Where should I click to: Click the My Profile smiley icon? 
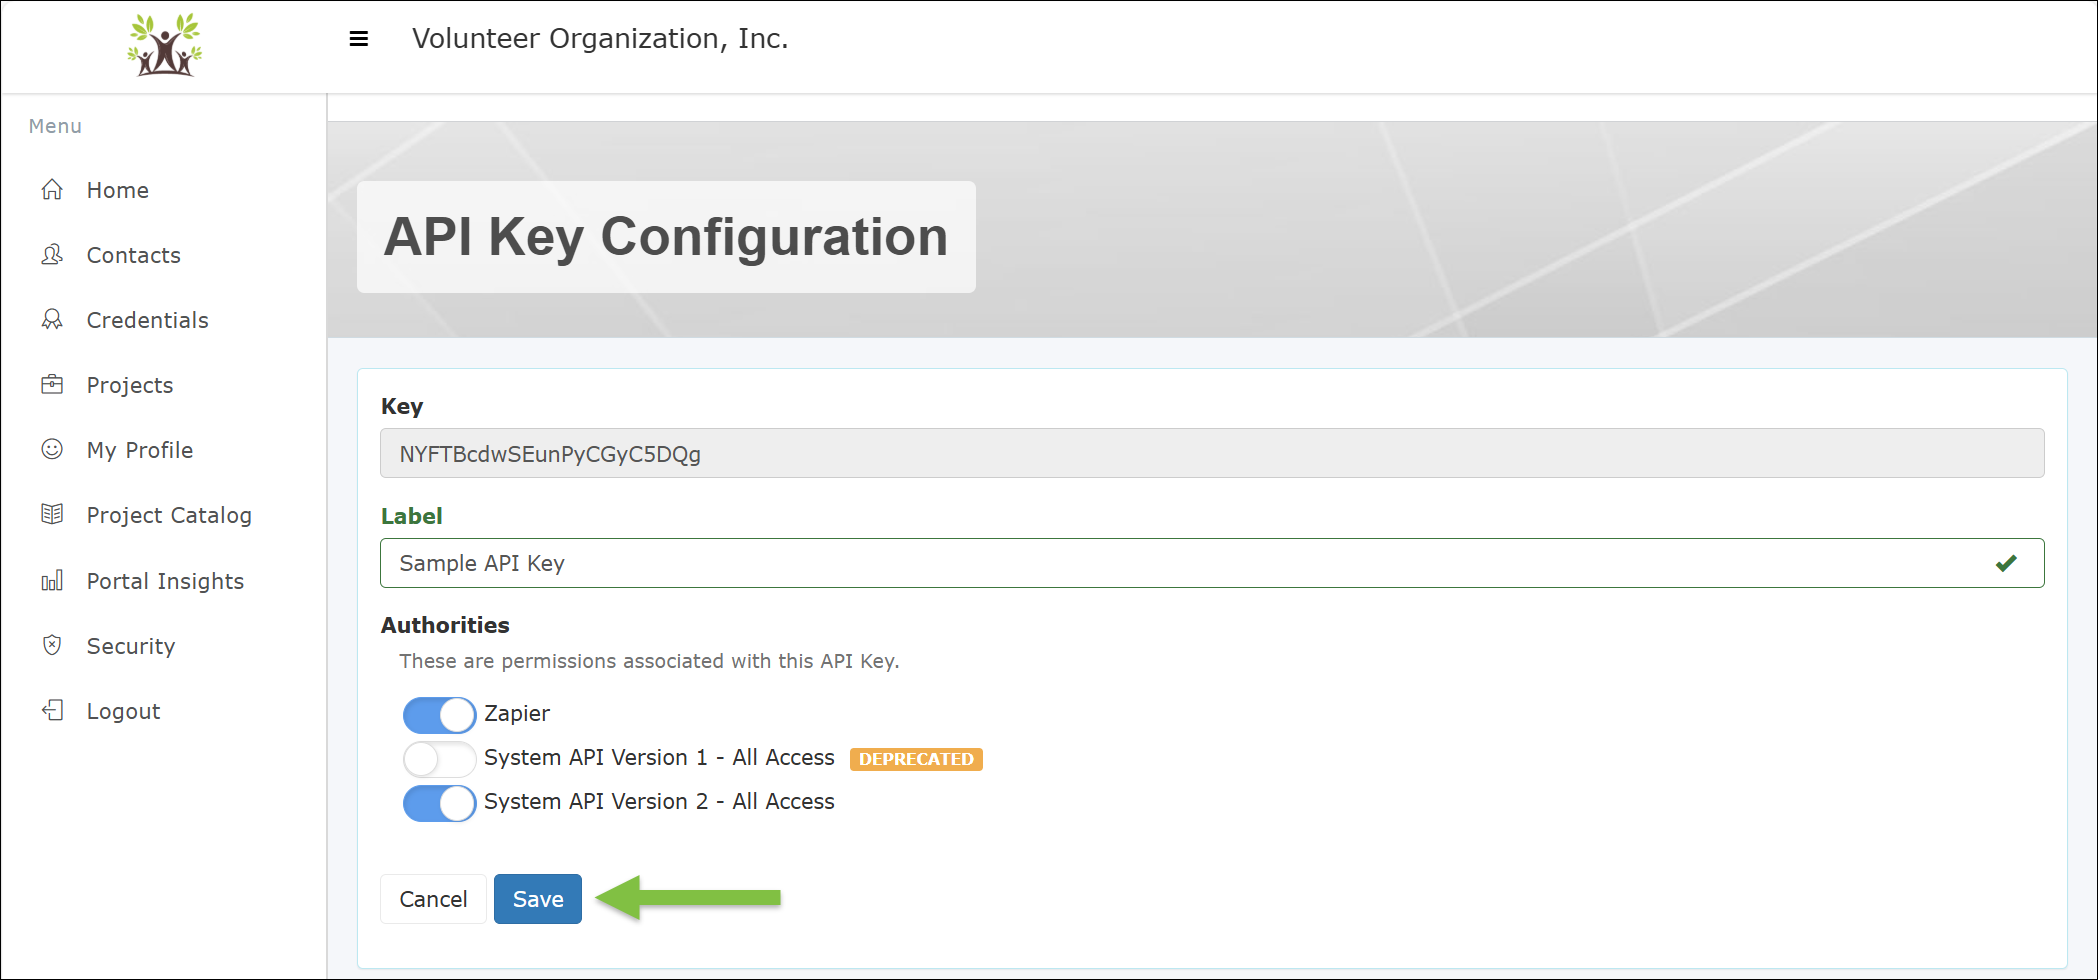(x=52, y=449)
